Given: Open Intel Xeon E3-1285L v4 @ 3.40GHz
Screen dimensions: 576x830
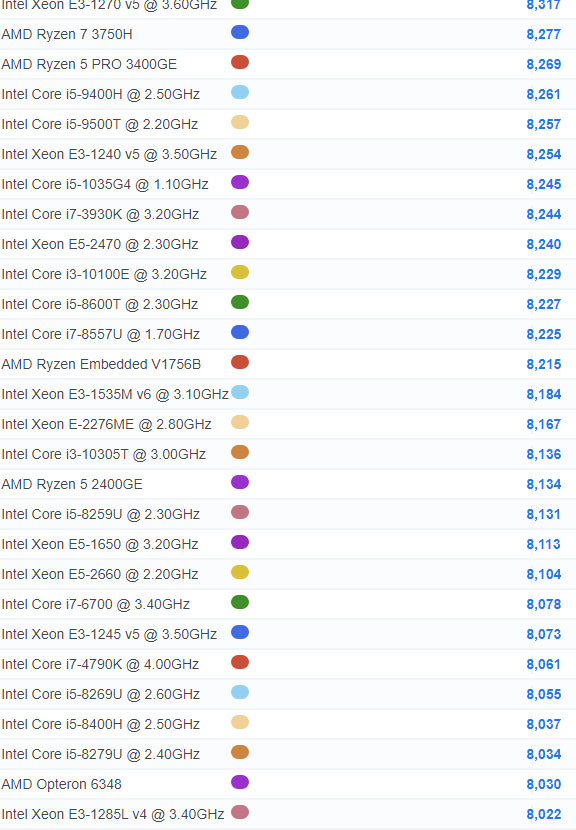Looking at the screenshot, I should (113, 814).
